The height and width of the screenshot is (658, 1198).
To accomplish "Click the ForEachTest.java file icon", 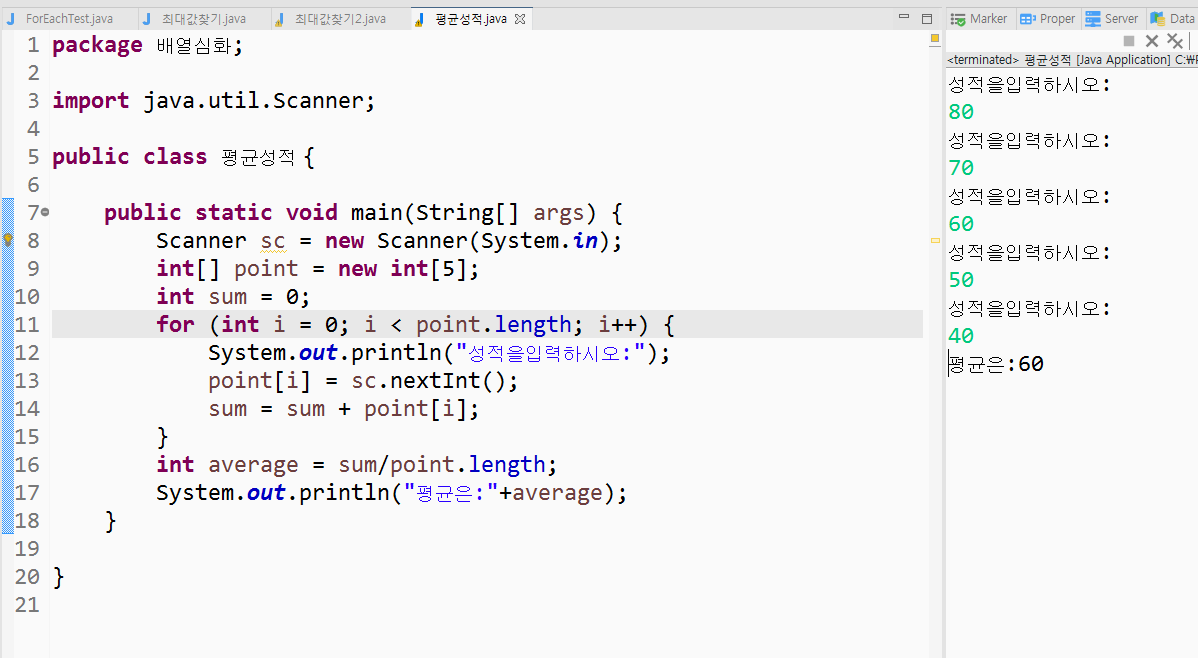I will (11, 19).
